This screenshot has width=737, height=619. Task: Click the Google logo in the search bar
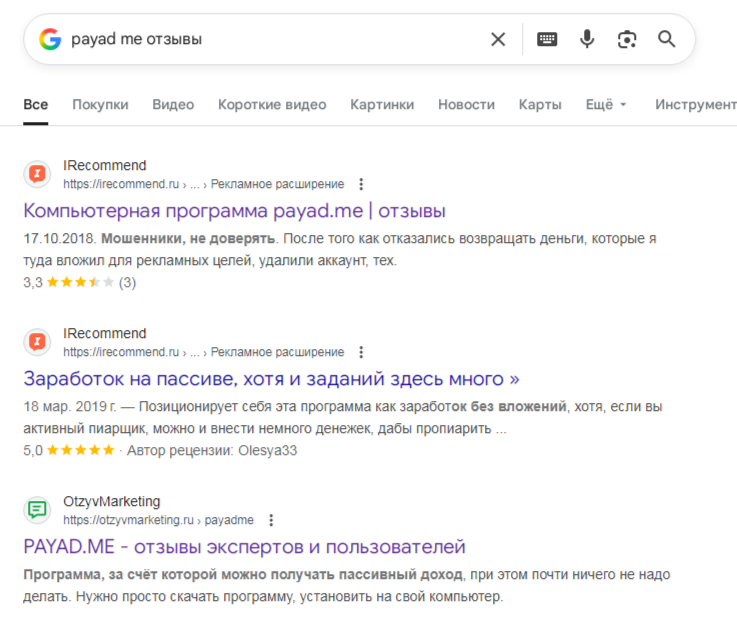(50, 39)
